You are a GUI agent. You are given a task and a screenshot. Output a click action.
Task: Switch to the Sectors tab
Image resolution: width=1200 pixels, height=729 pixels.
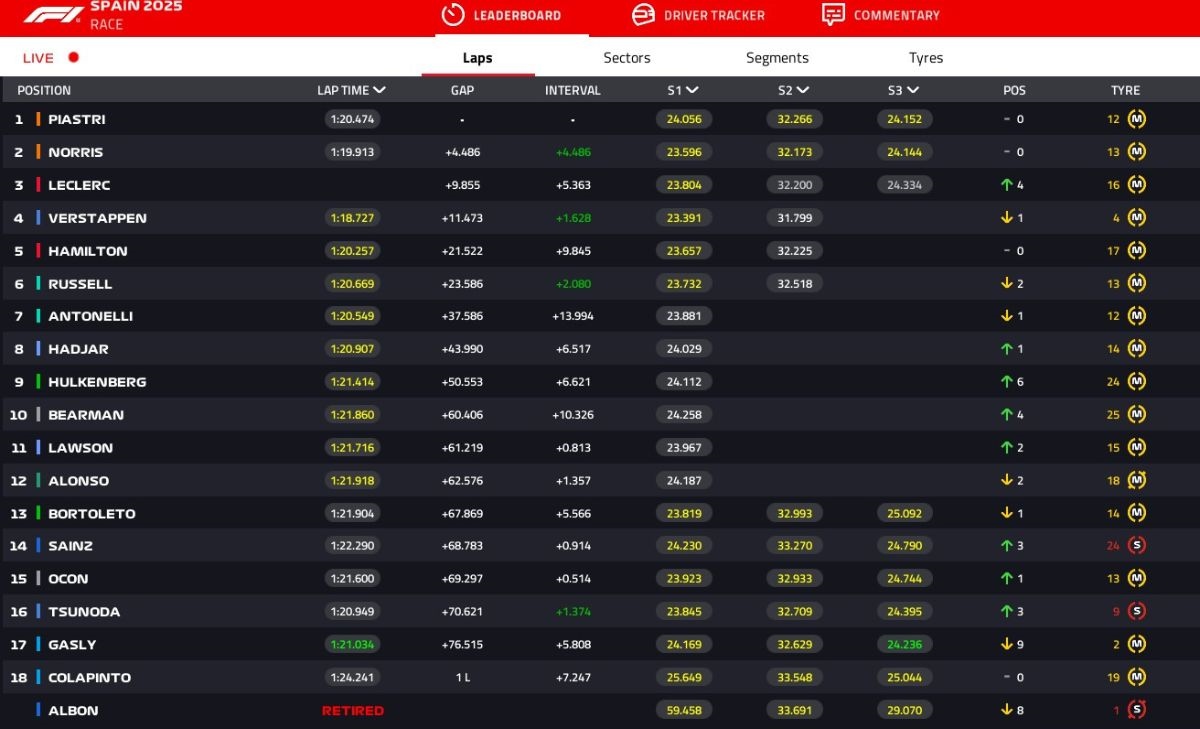(627, 58)
